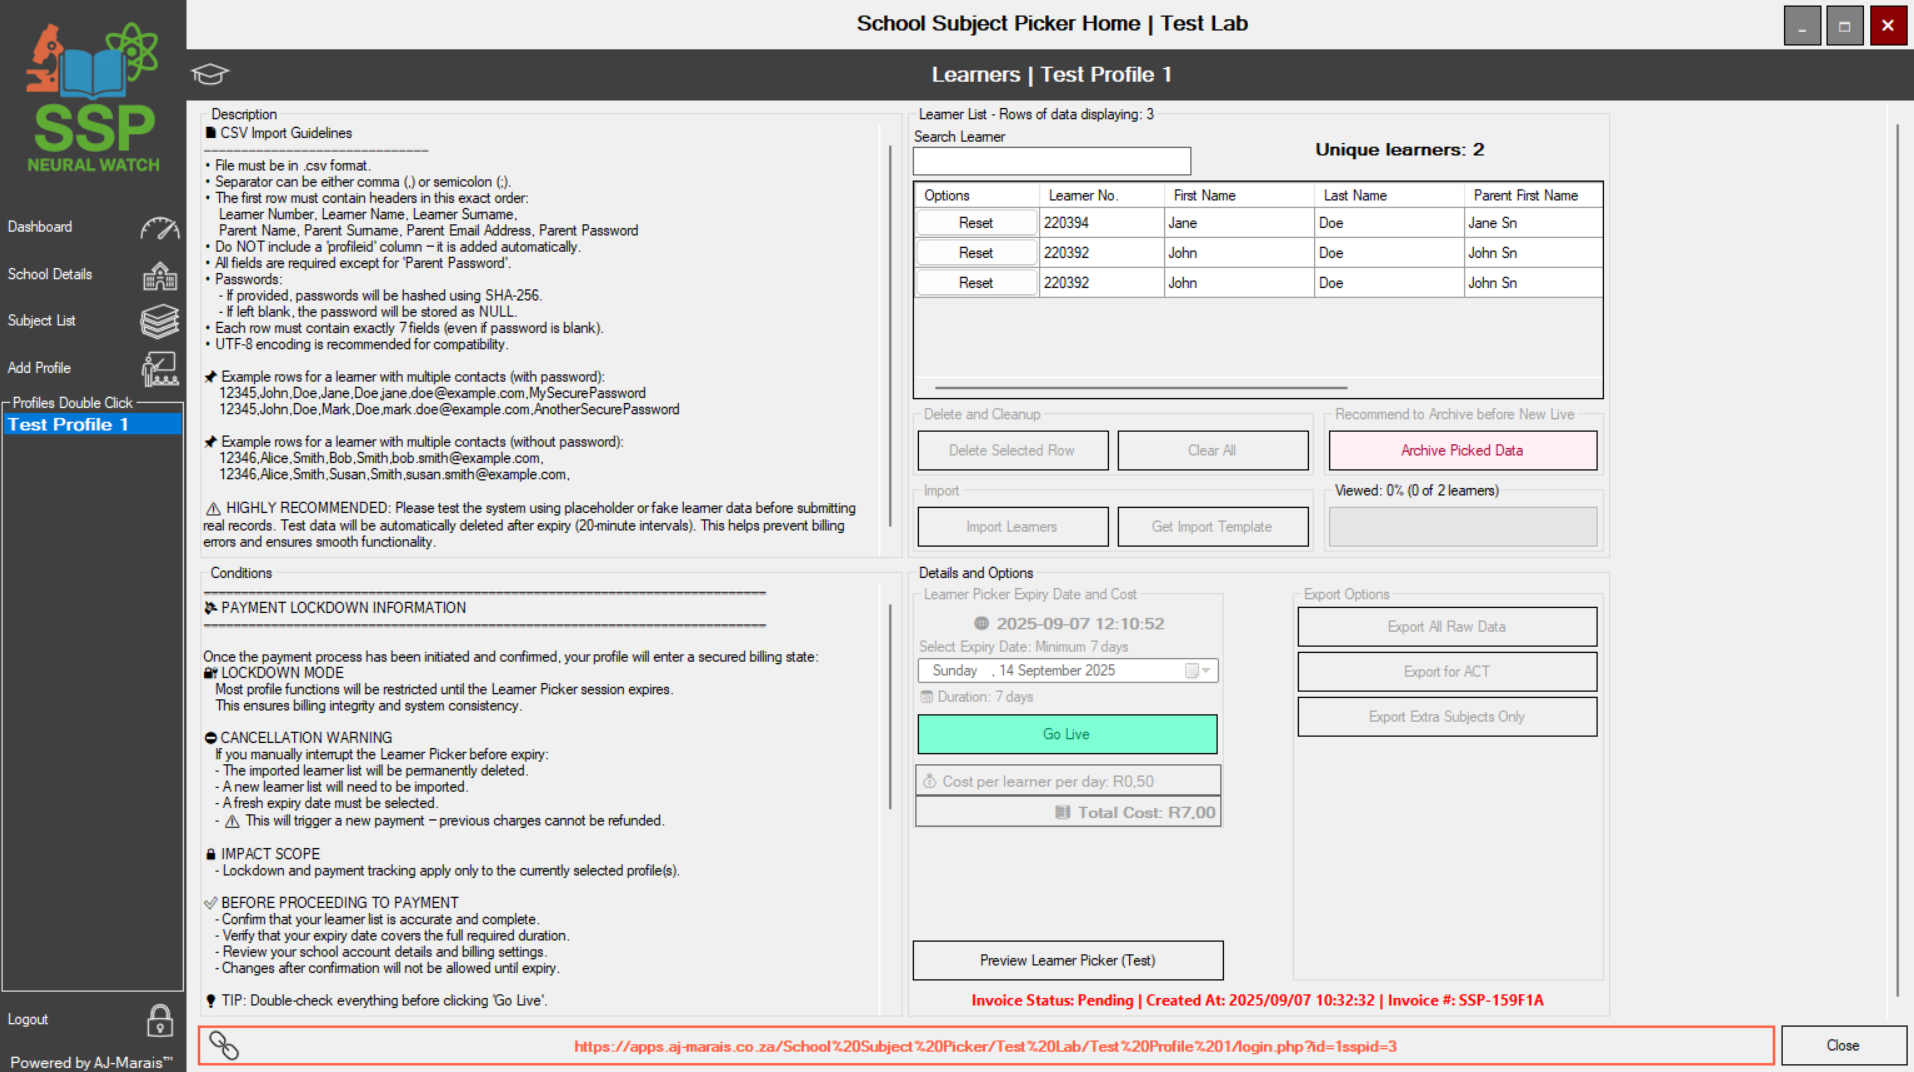Click the graduation cap icon in header
The image size is (1914, 1072).
click(x=210, y=74)
